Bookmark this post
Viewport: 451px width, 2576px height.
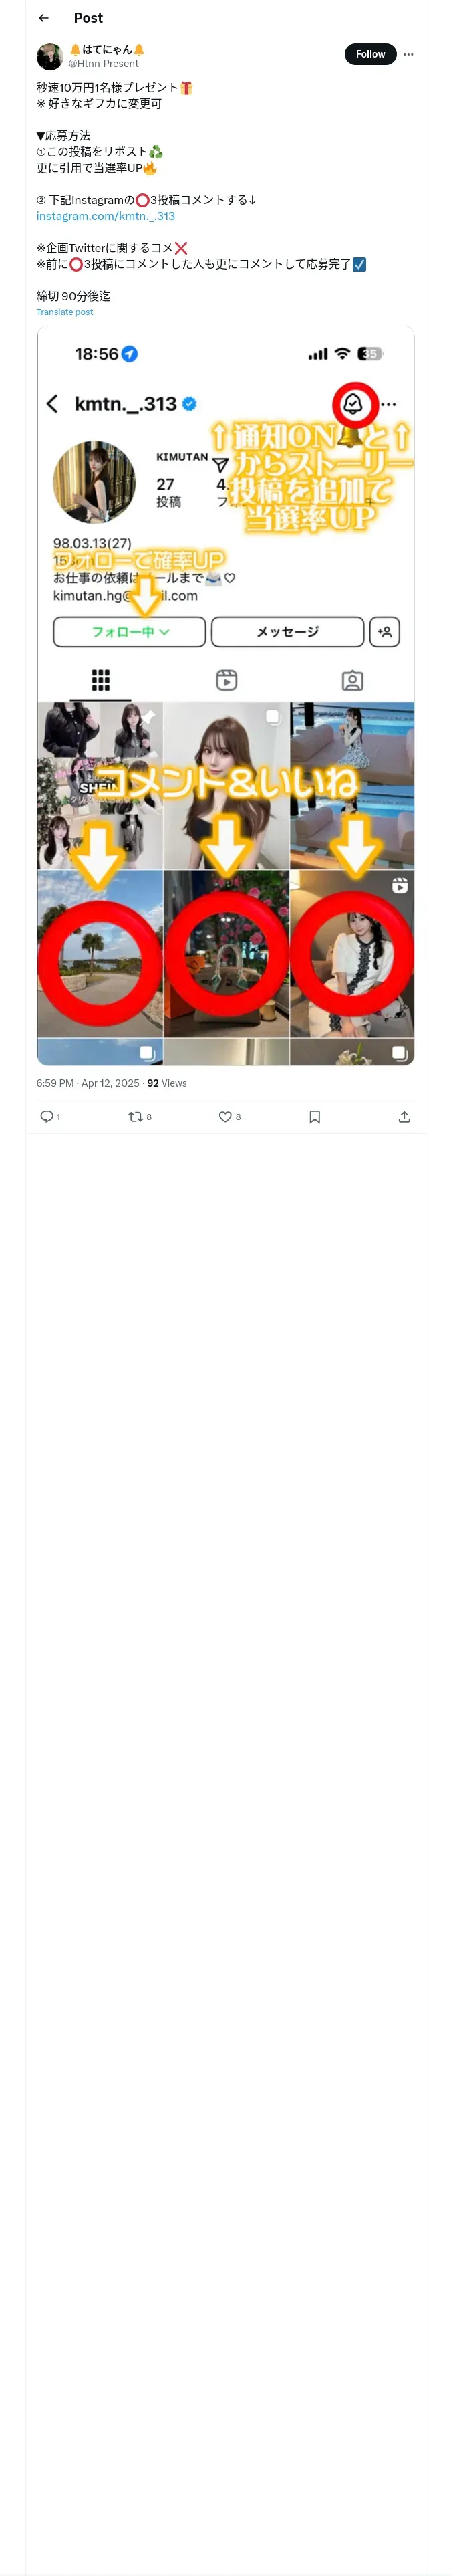314,1116
